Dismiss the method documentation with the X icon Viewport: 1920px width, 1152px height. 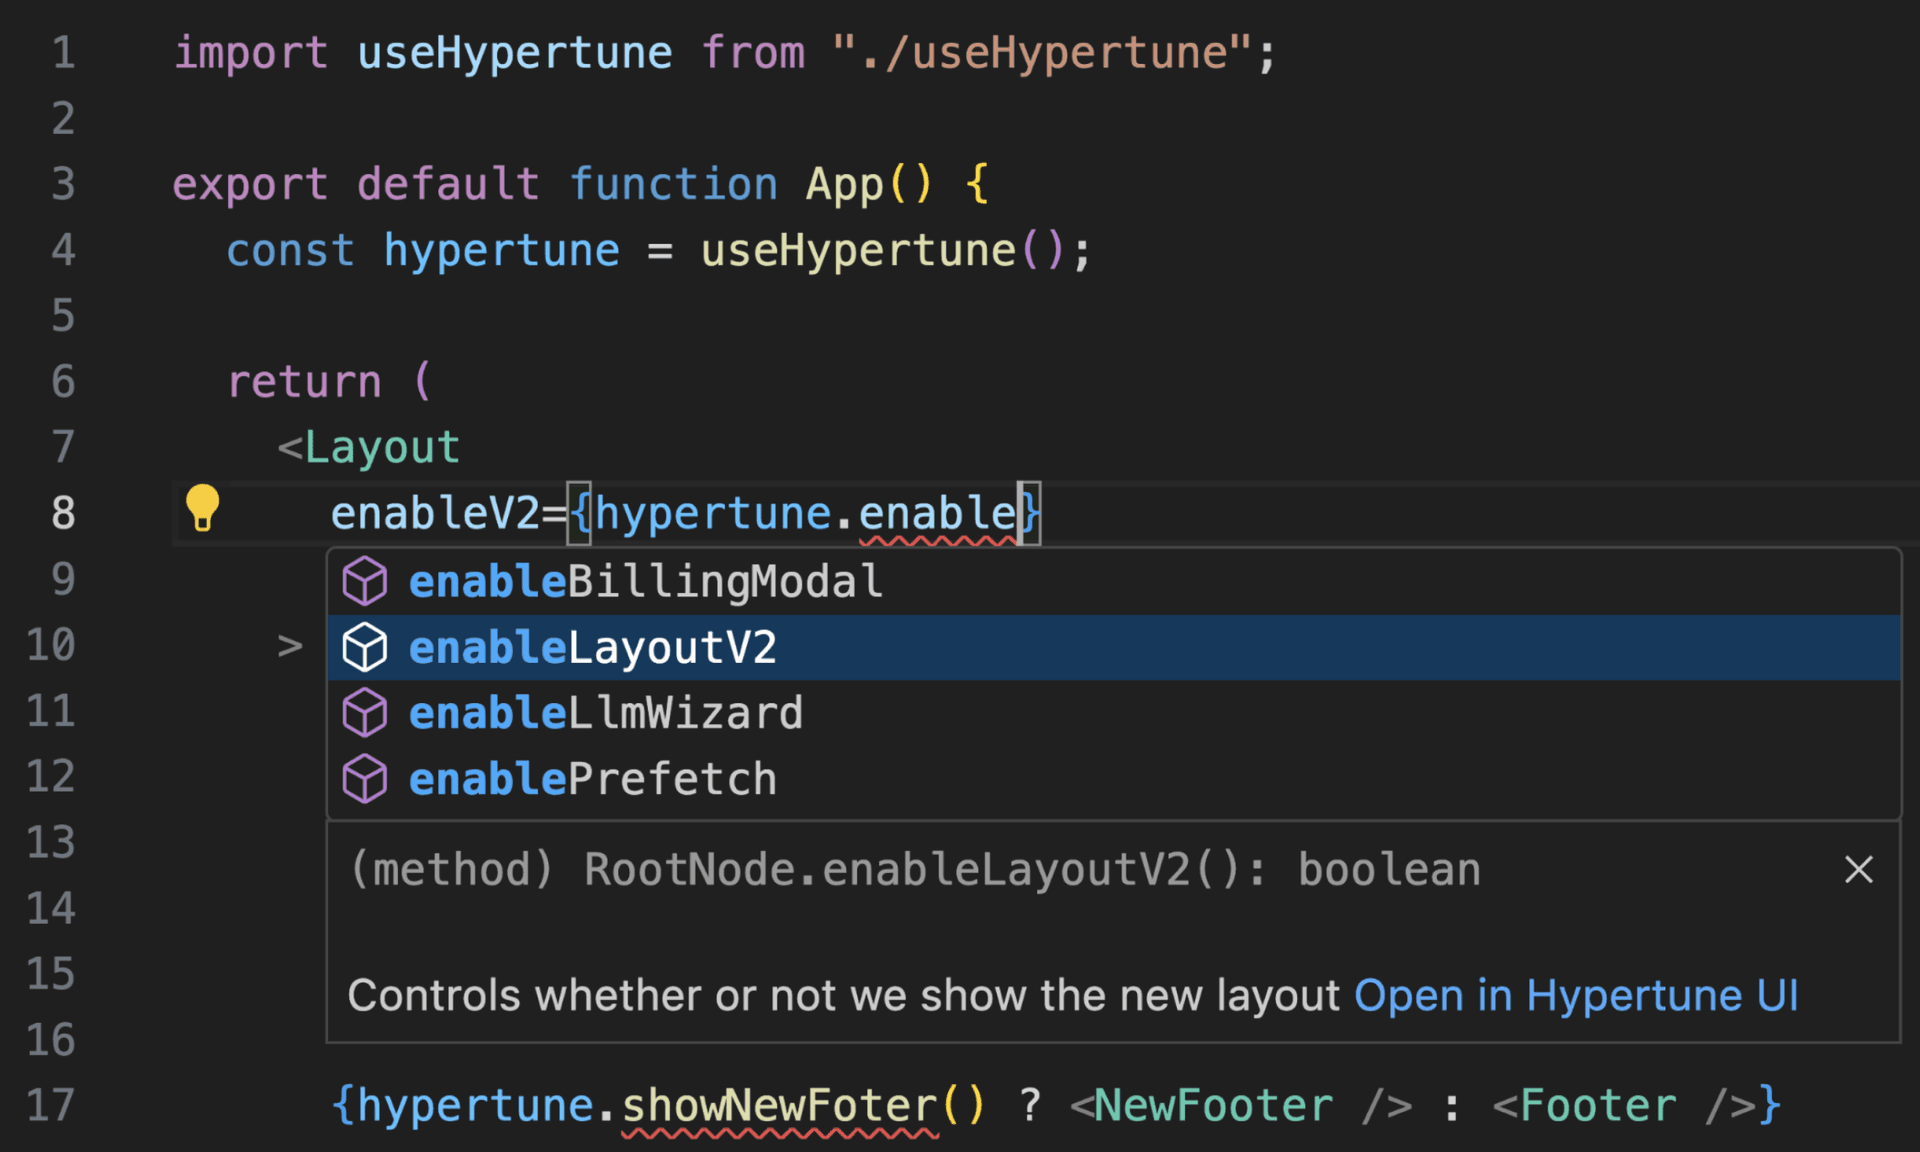click(1858, 869)
